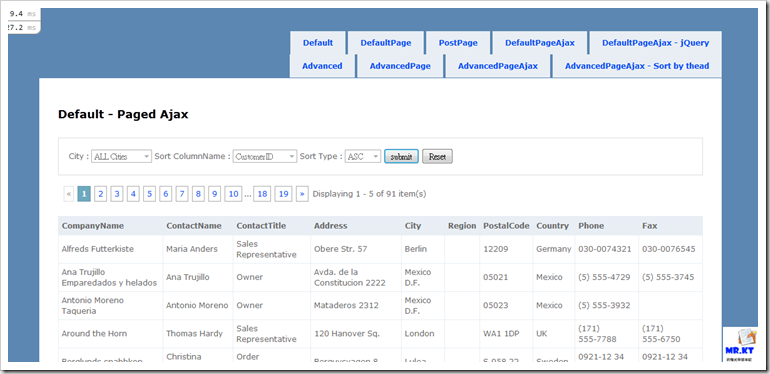Go to page 7
The width and height of the screenshot is (770, 374).
tap(182, 194)
